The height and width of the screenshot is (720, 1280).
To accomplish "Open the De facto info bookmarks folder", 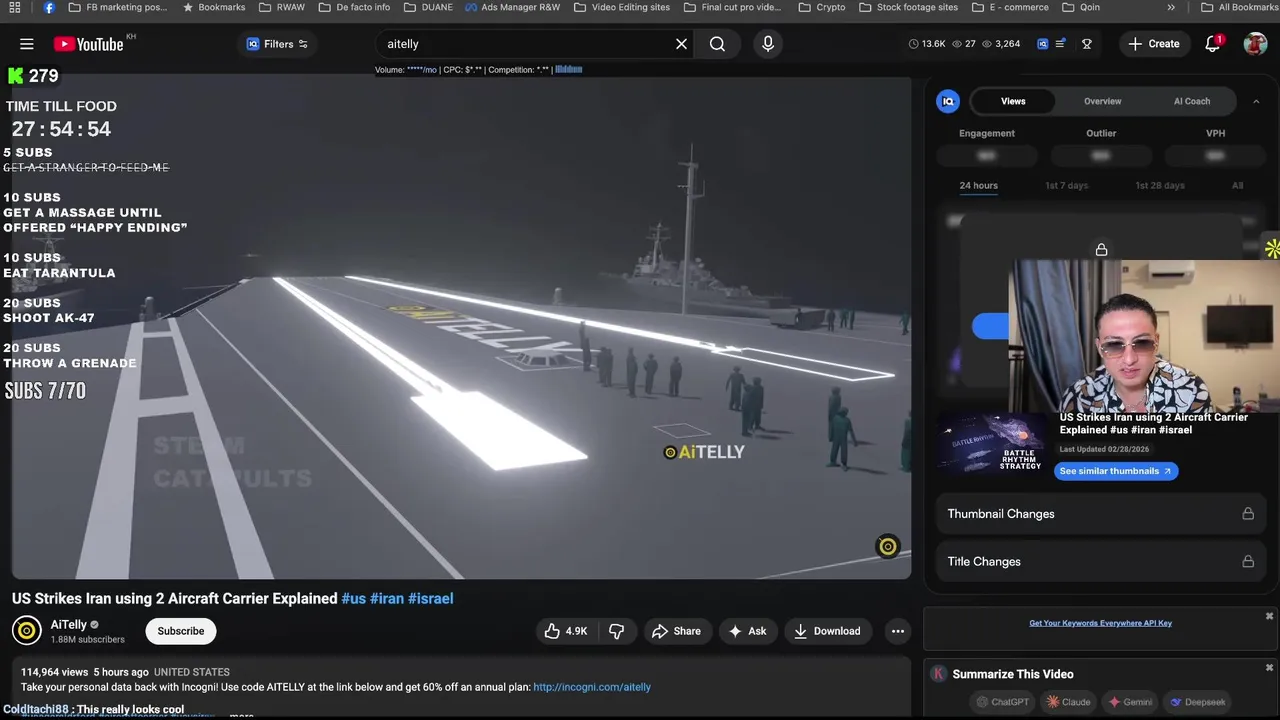I will [354, 7].
